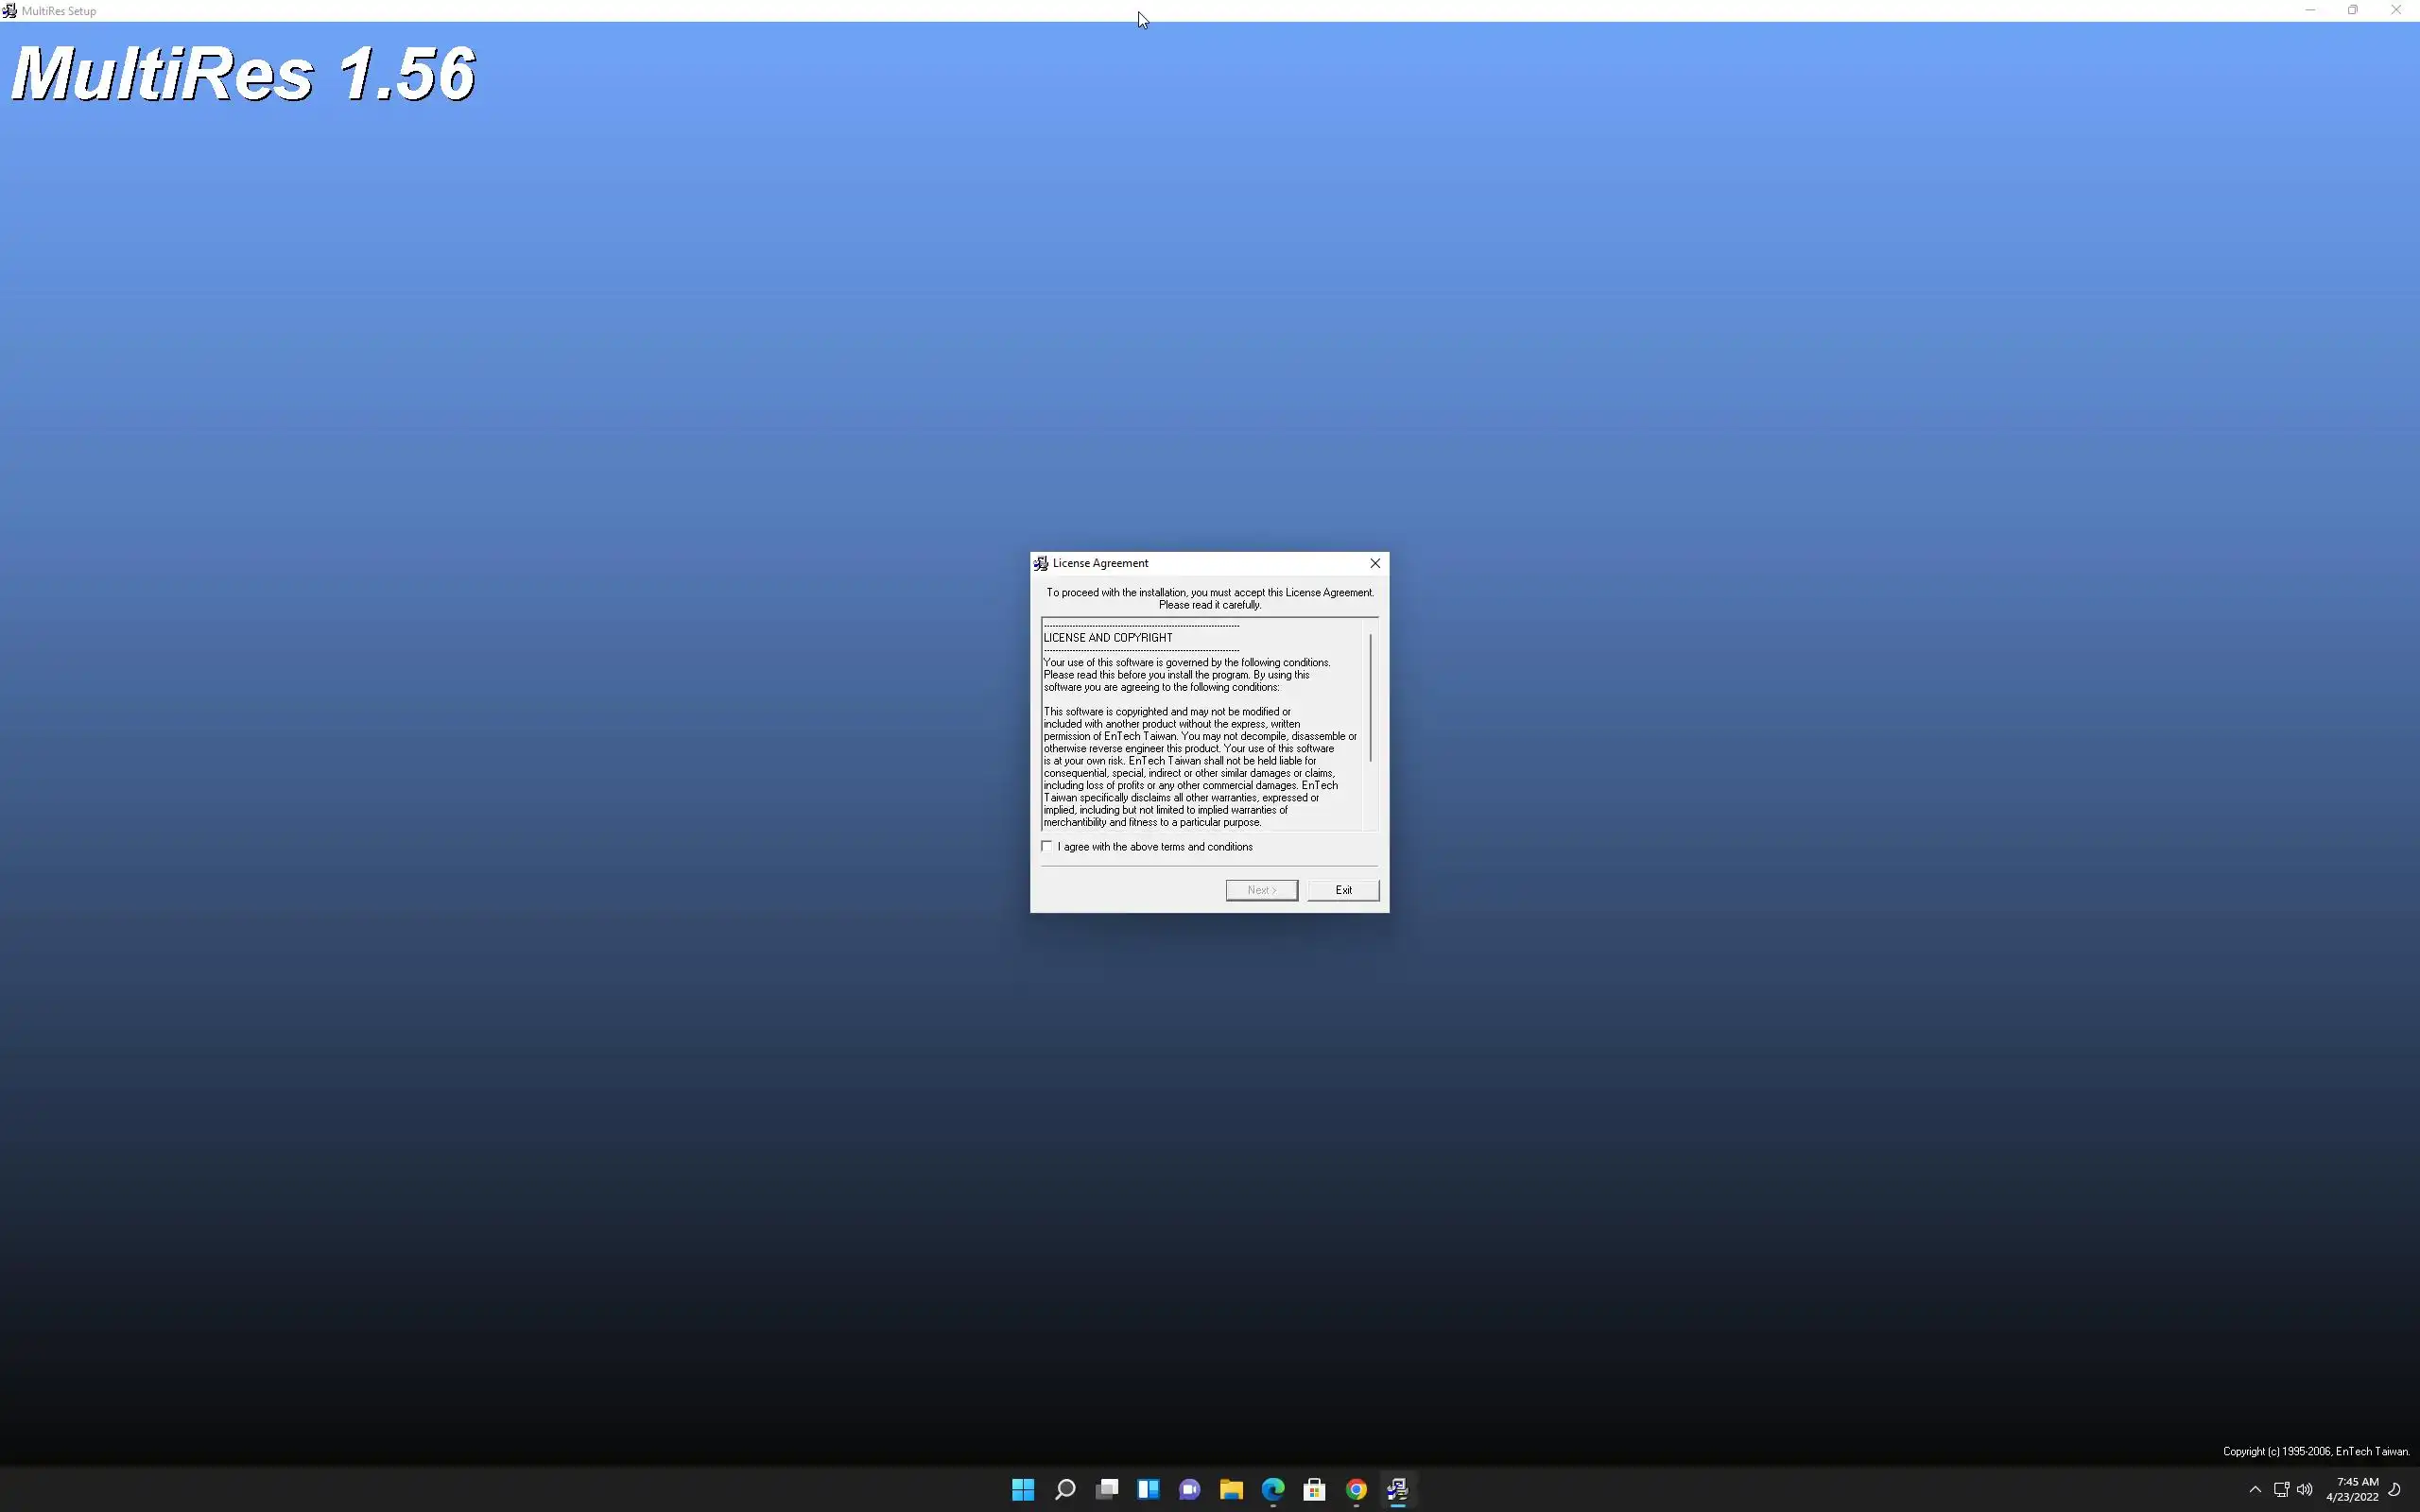Open taskbar Search icon
The image size is (2420, 1512).
point(1064,1489)
